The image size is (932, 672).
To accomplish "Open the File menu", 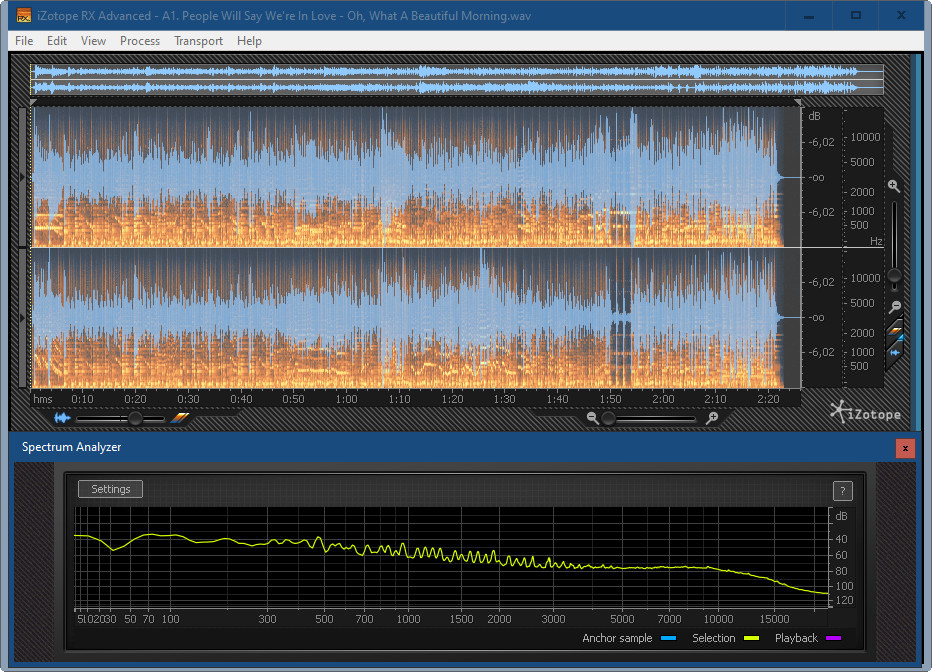I will pos(24,41).
